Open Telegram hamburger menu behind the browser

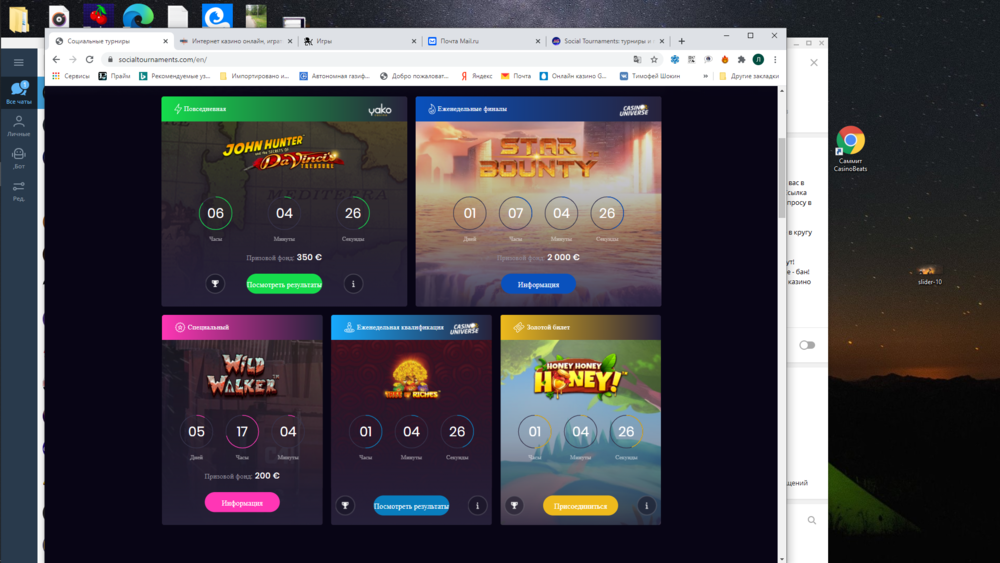18,62
